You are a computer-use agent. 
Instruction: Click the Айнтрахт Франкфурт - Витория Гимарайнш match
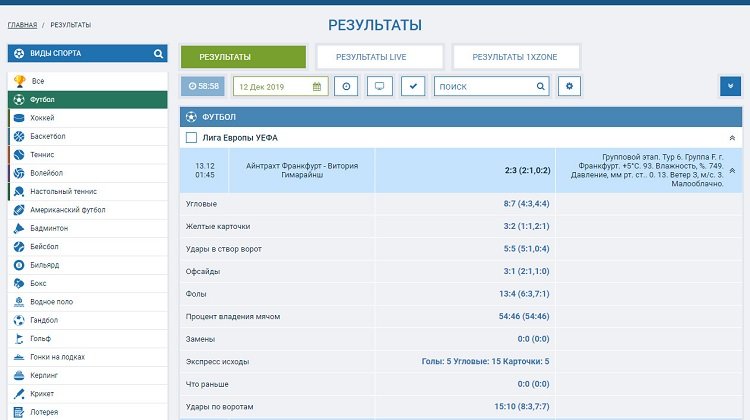pyautogui.click(x=302, y=170)
